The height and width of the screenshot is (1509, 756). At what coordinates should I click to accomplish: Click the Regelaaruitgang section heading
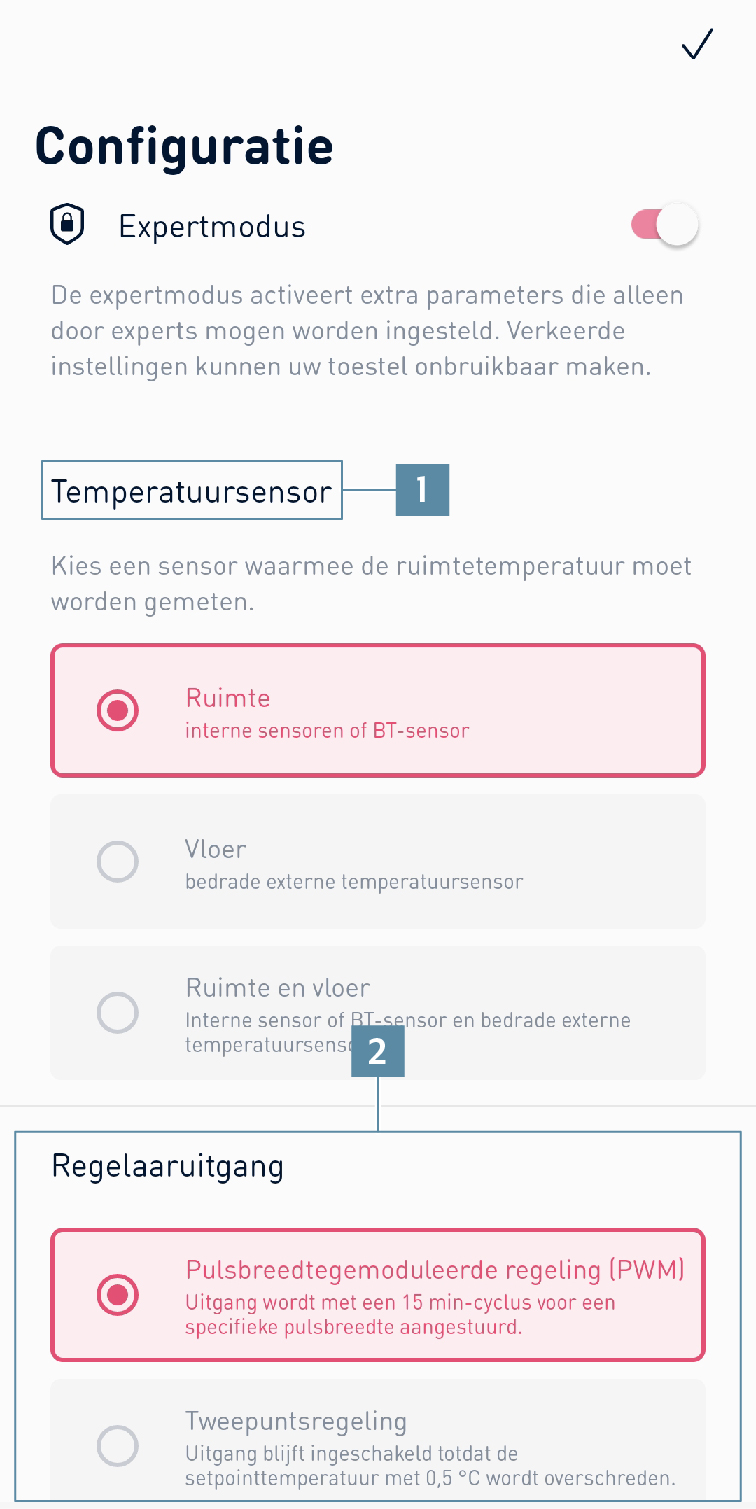pyautogui.click(x=167, y=1166)
